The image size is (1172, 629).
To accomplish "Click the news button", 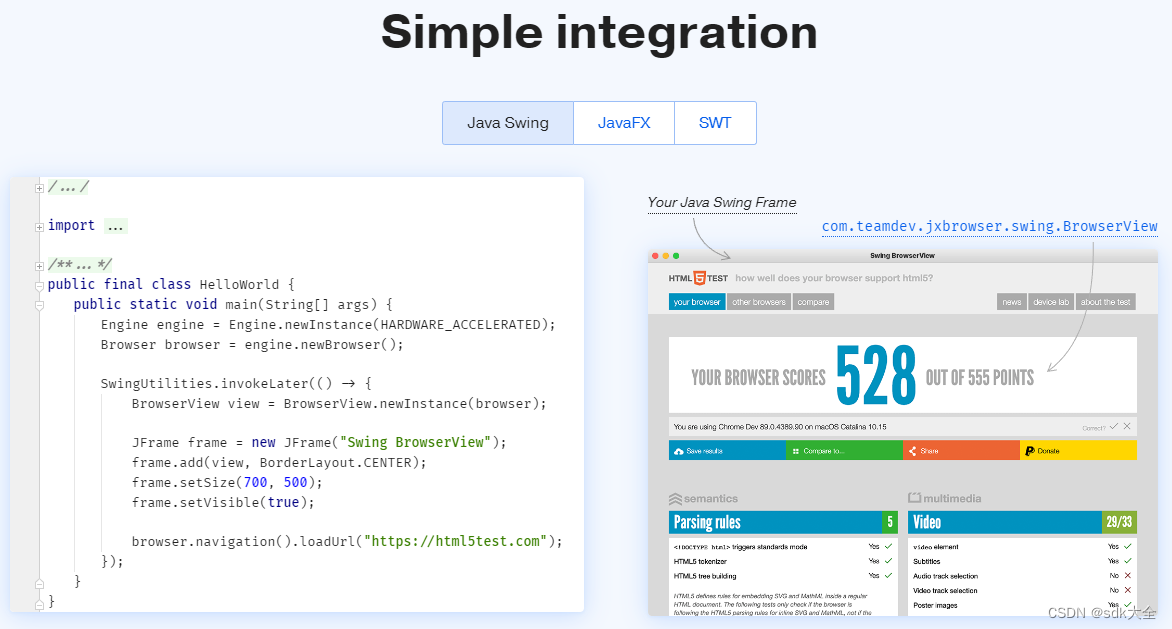I will [x=1011, y=302].
